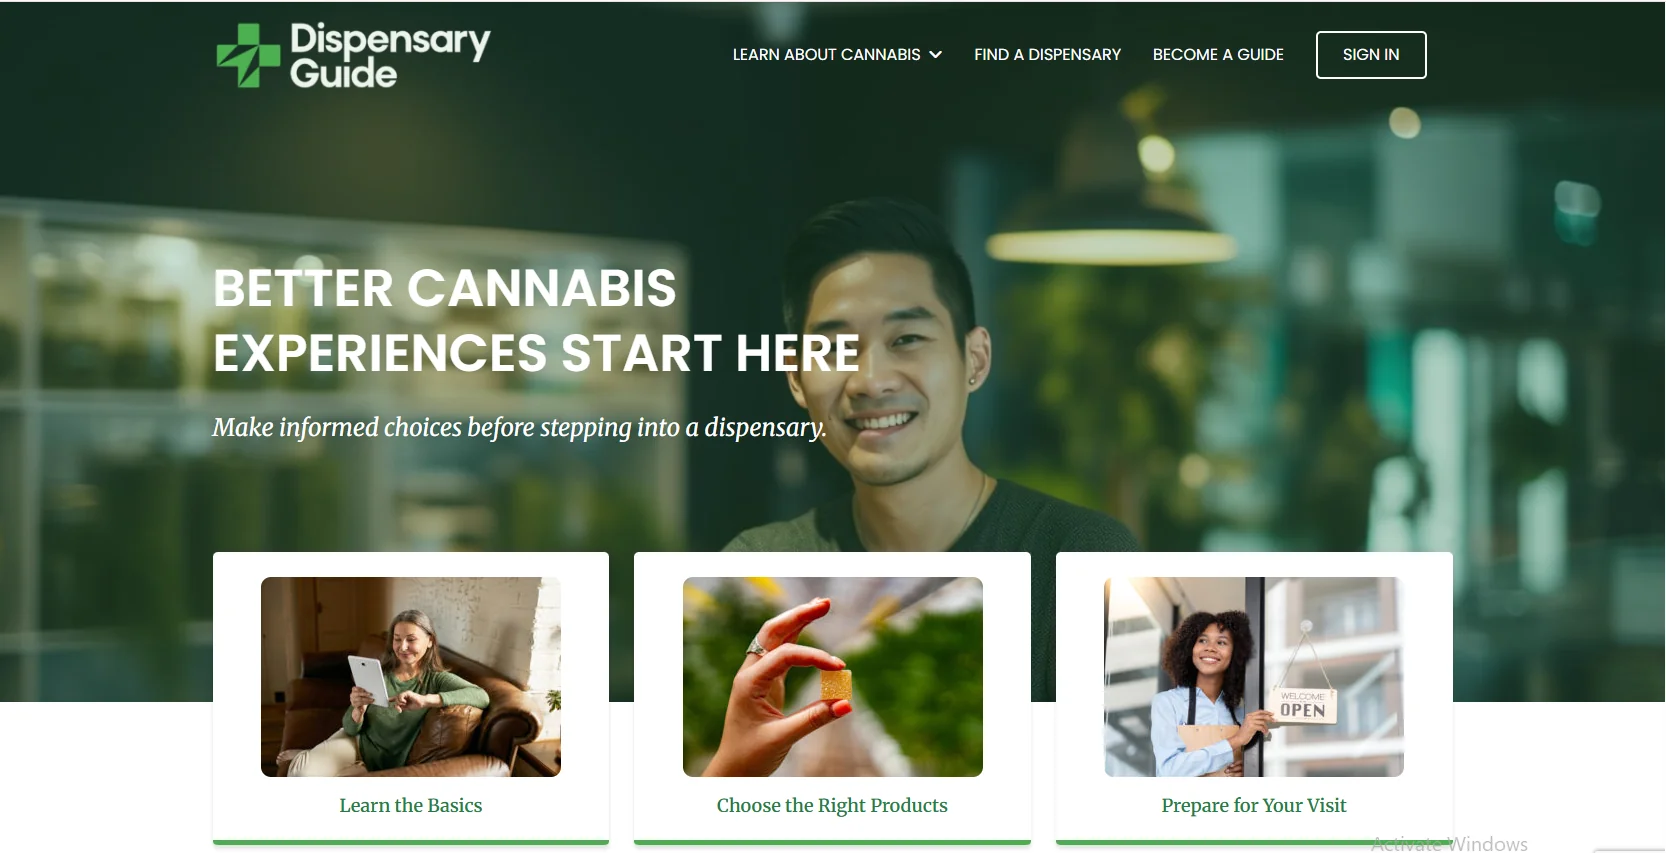The image size is (1666, 853).
Task: Open the Learn About Cannabis menu
Action: [837, 55]
